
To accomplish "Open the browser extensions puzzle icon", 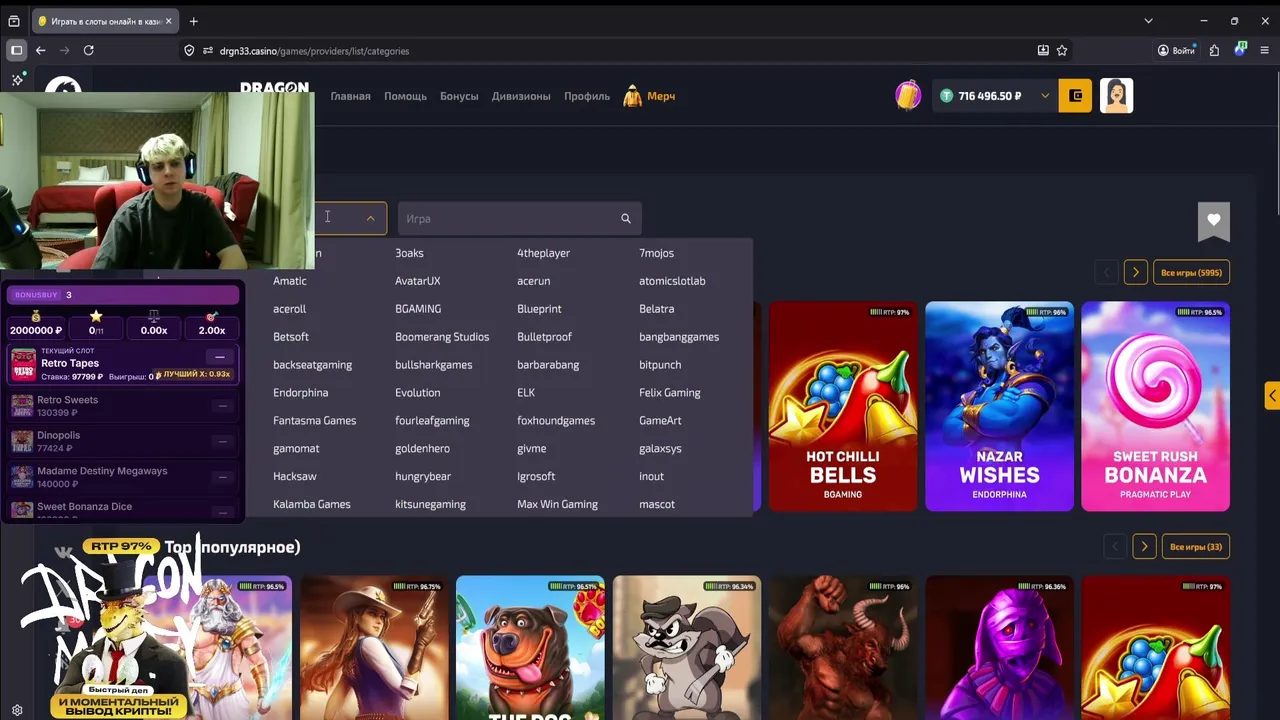I will click(1214, 50).
